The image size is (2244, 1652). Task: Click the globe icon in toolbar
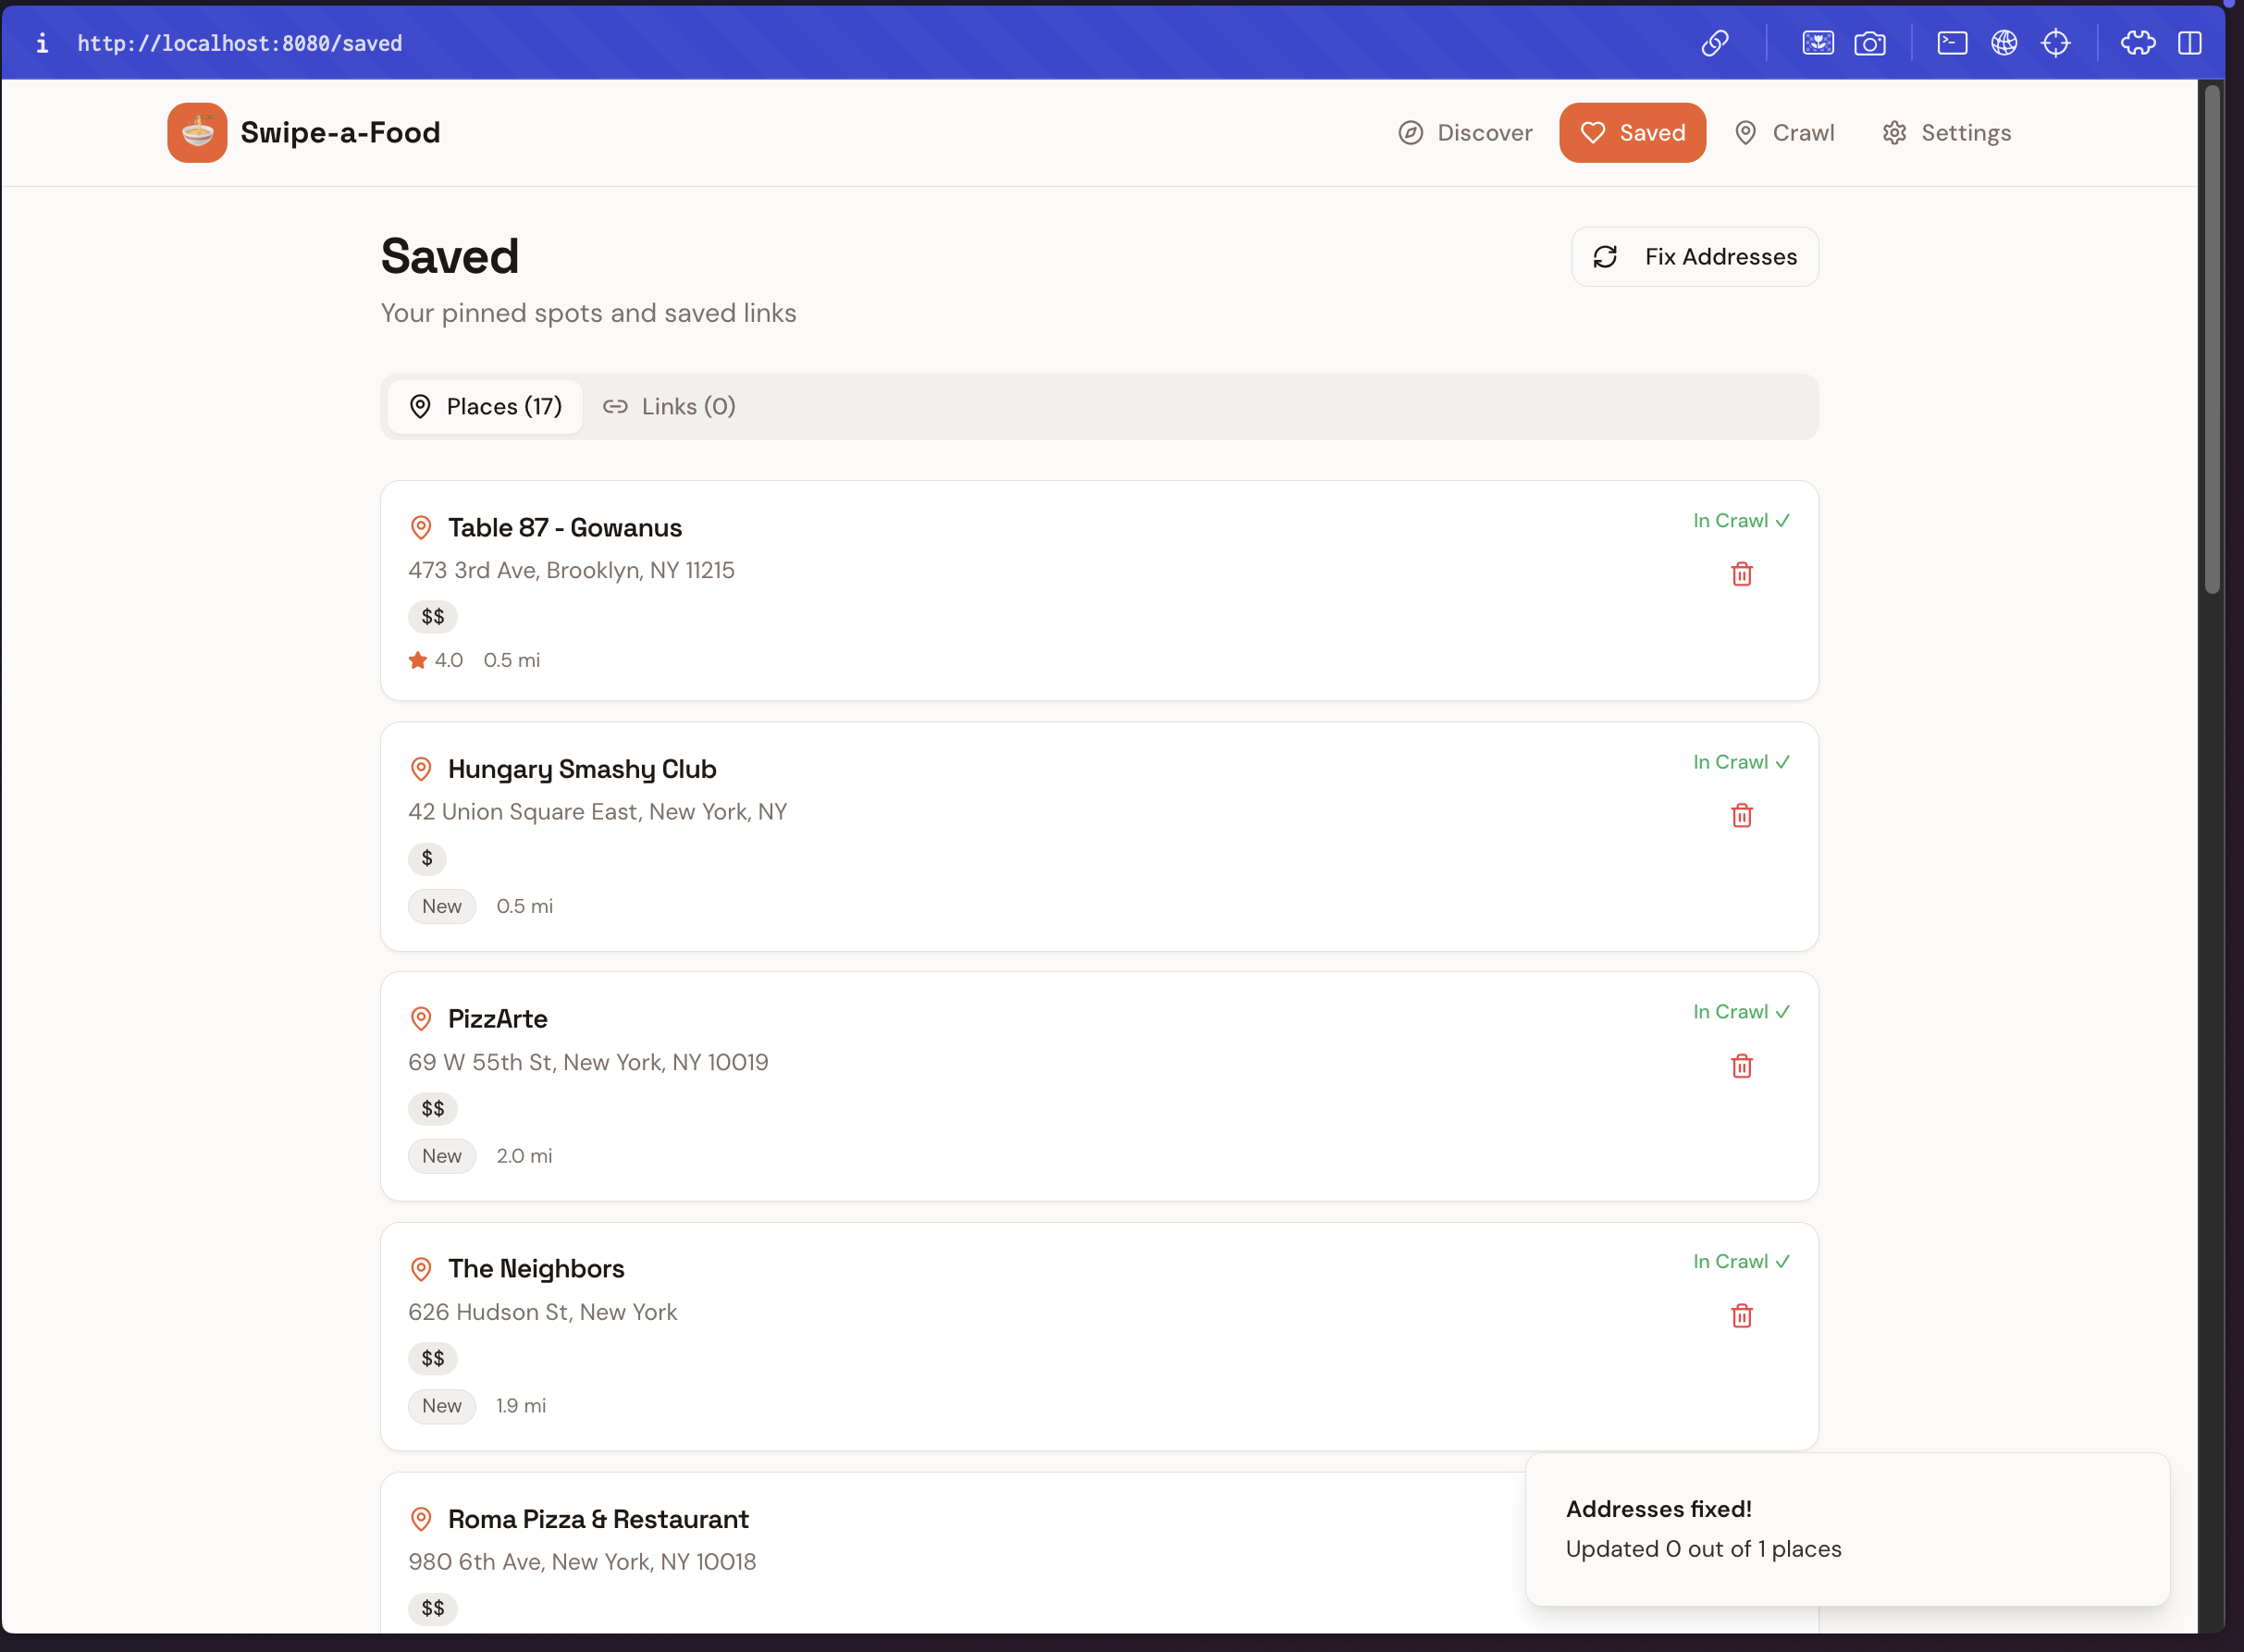[2003, 43]
